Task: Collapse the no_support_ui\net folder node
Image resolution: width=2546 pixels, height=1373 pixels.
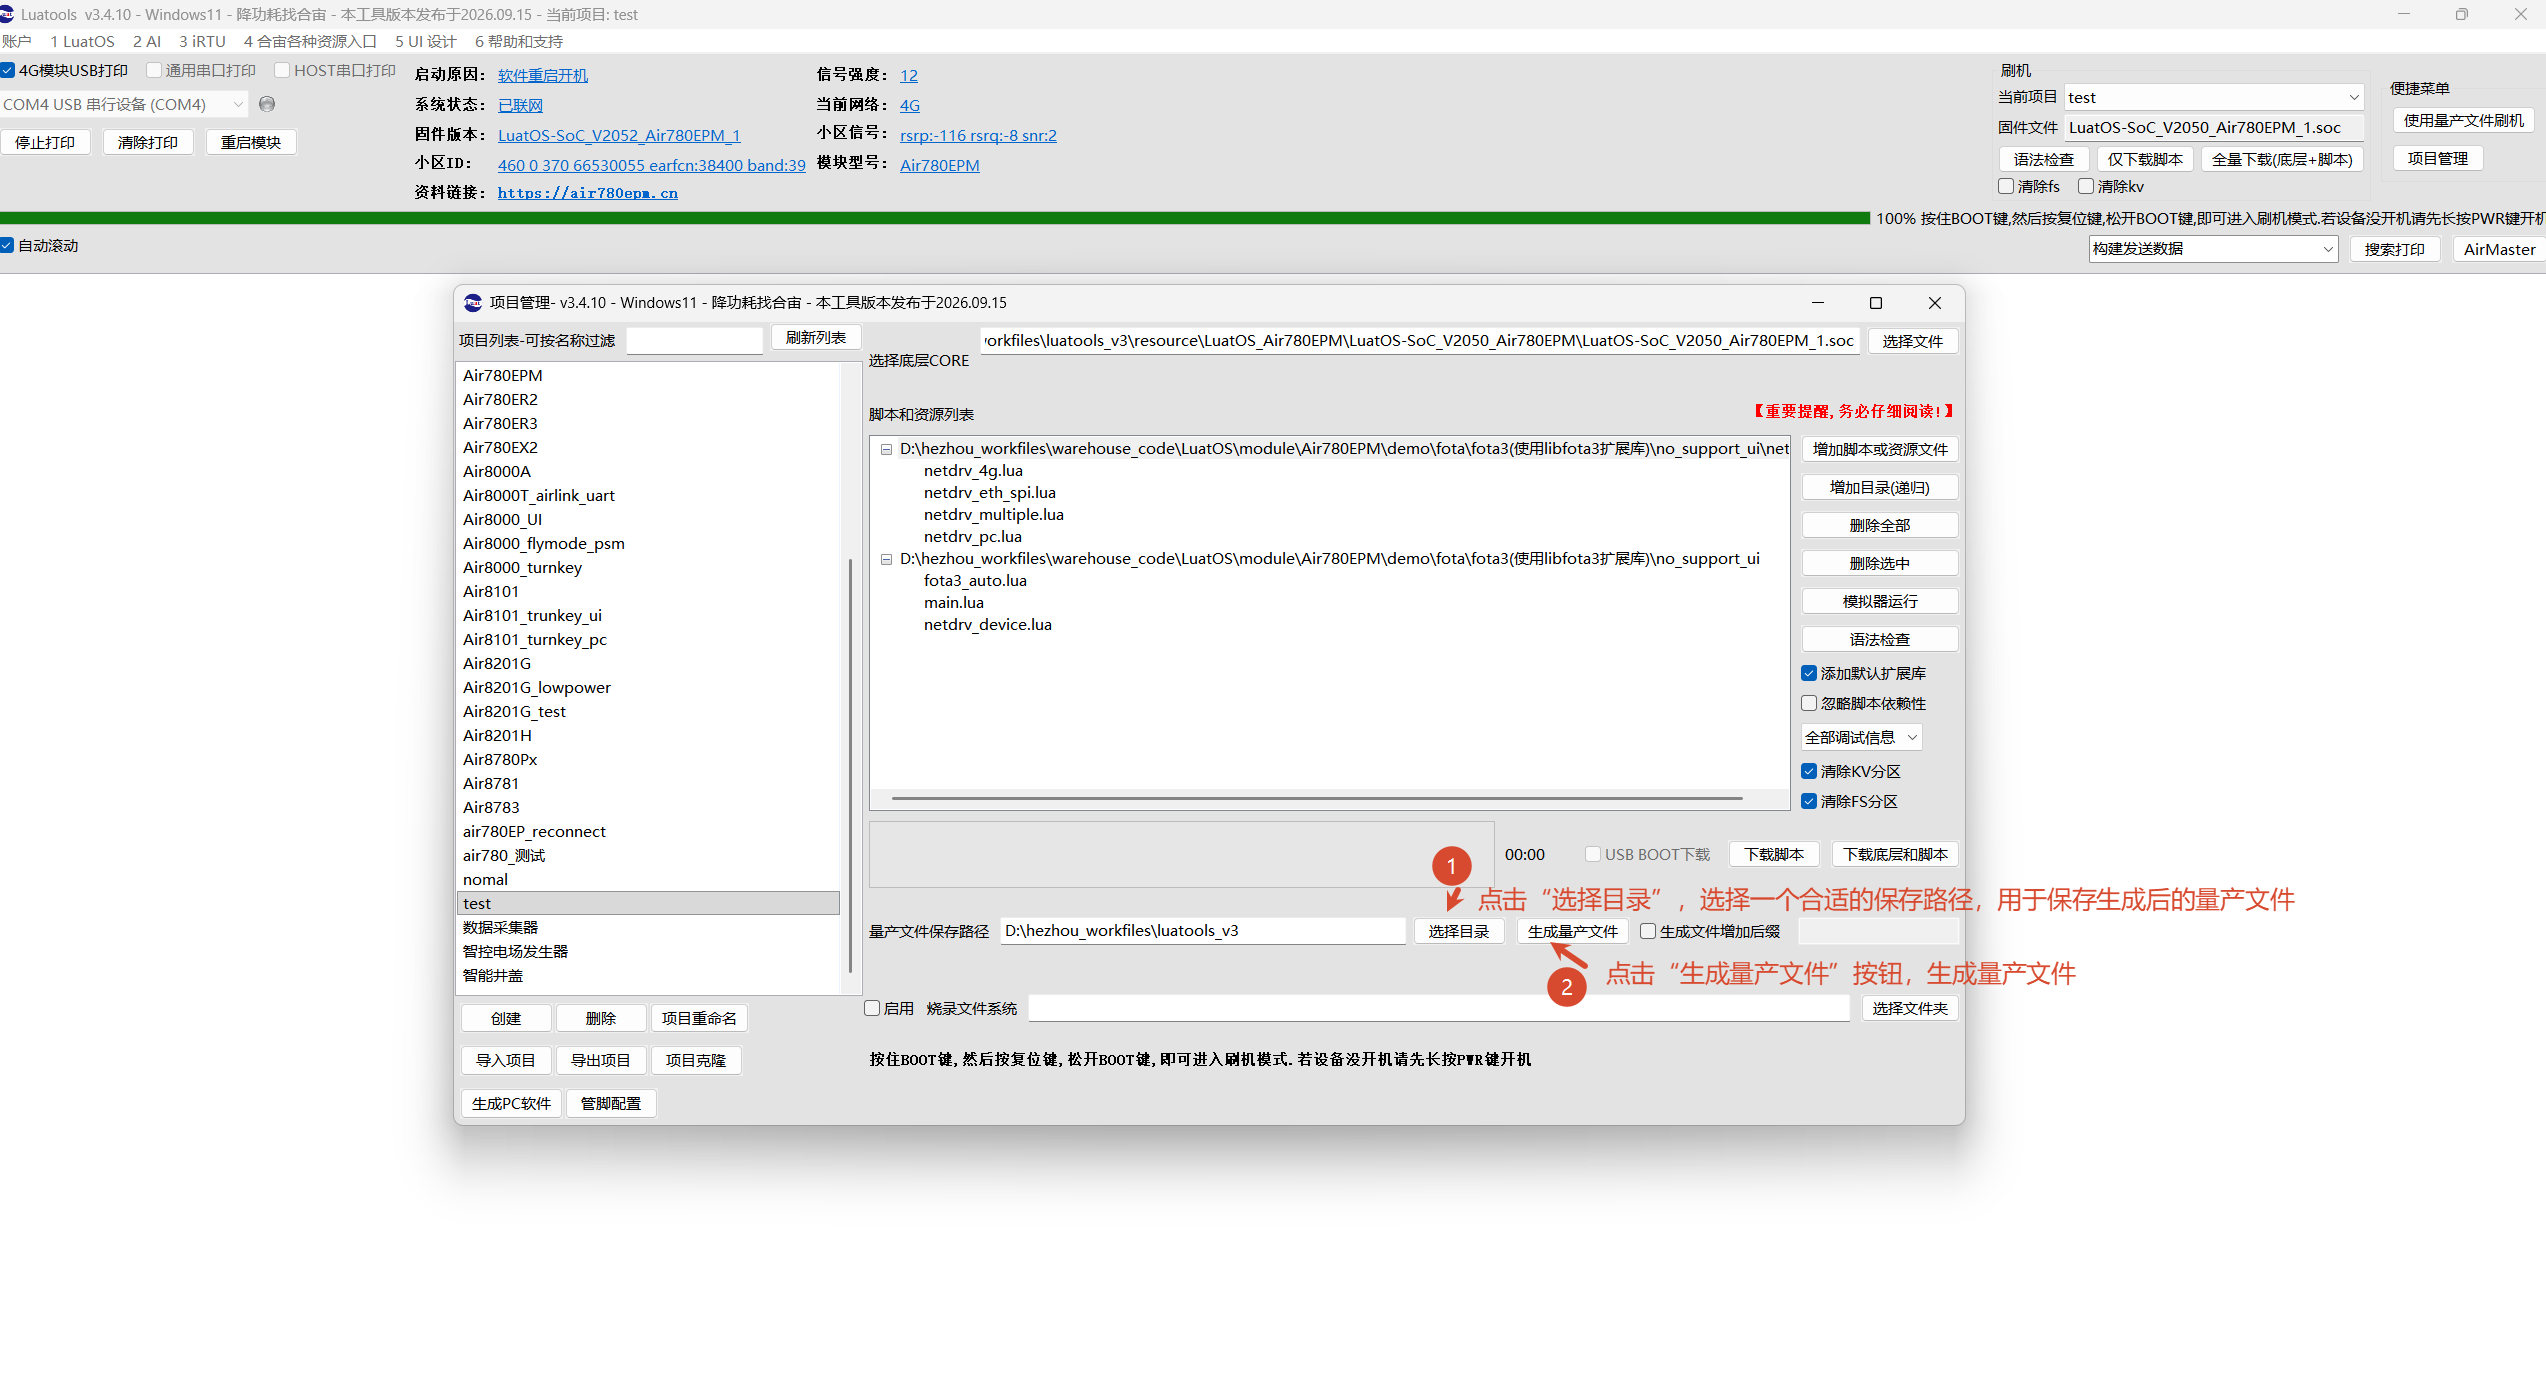Action: (x=886, y=449)
